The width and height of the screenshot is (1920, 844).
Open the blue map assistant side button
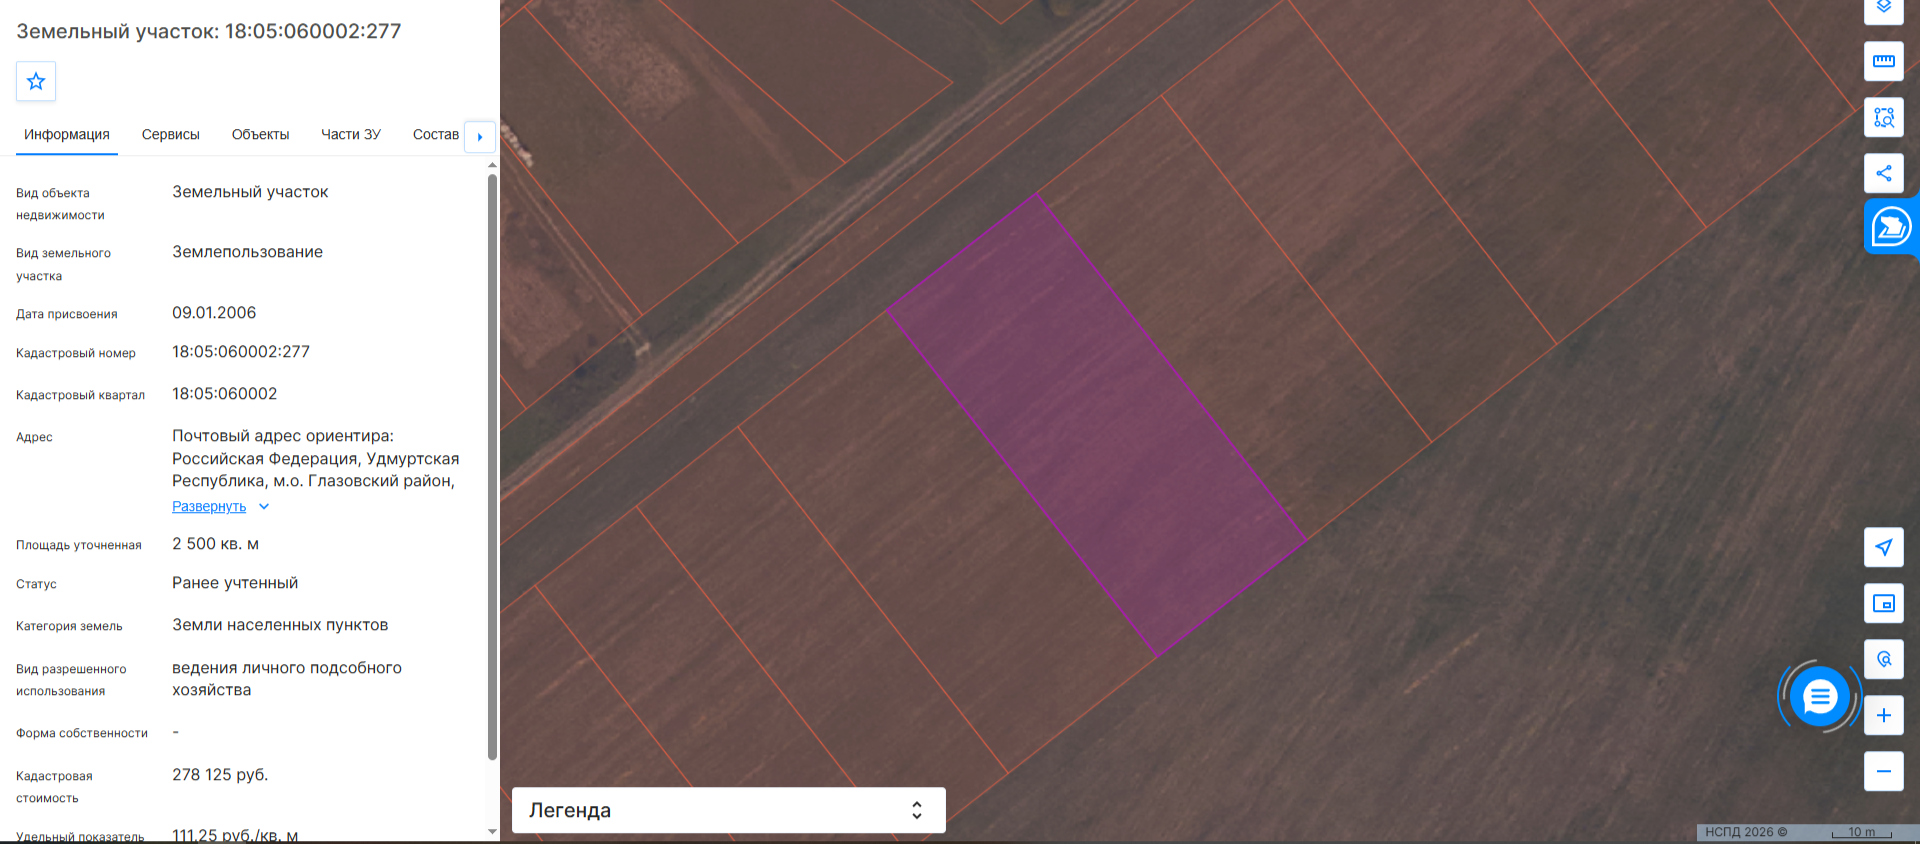pos(1891,227)
